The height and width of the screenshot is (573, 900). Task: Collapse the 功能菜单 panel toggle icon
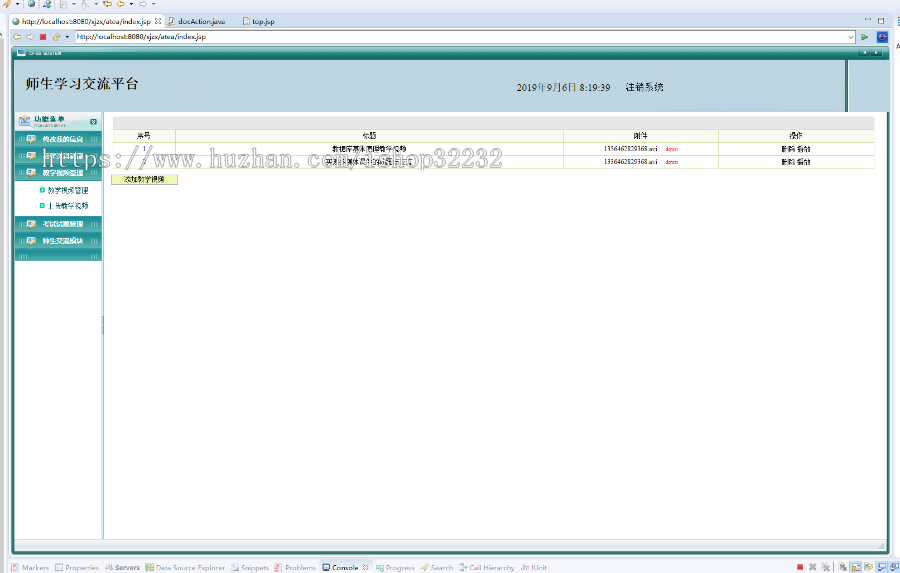pos(93,122)
